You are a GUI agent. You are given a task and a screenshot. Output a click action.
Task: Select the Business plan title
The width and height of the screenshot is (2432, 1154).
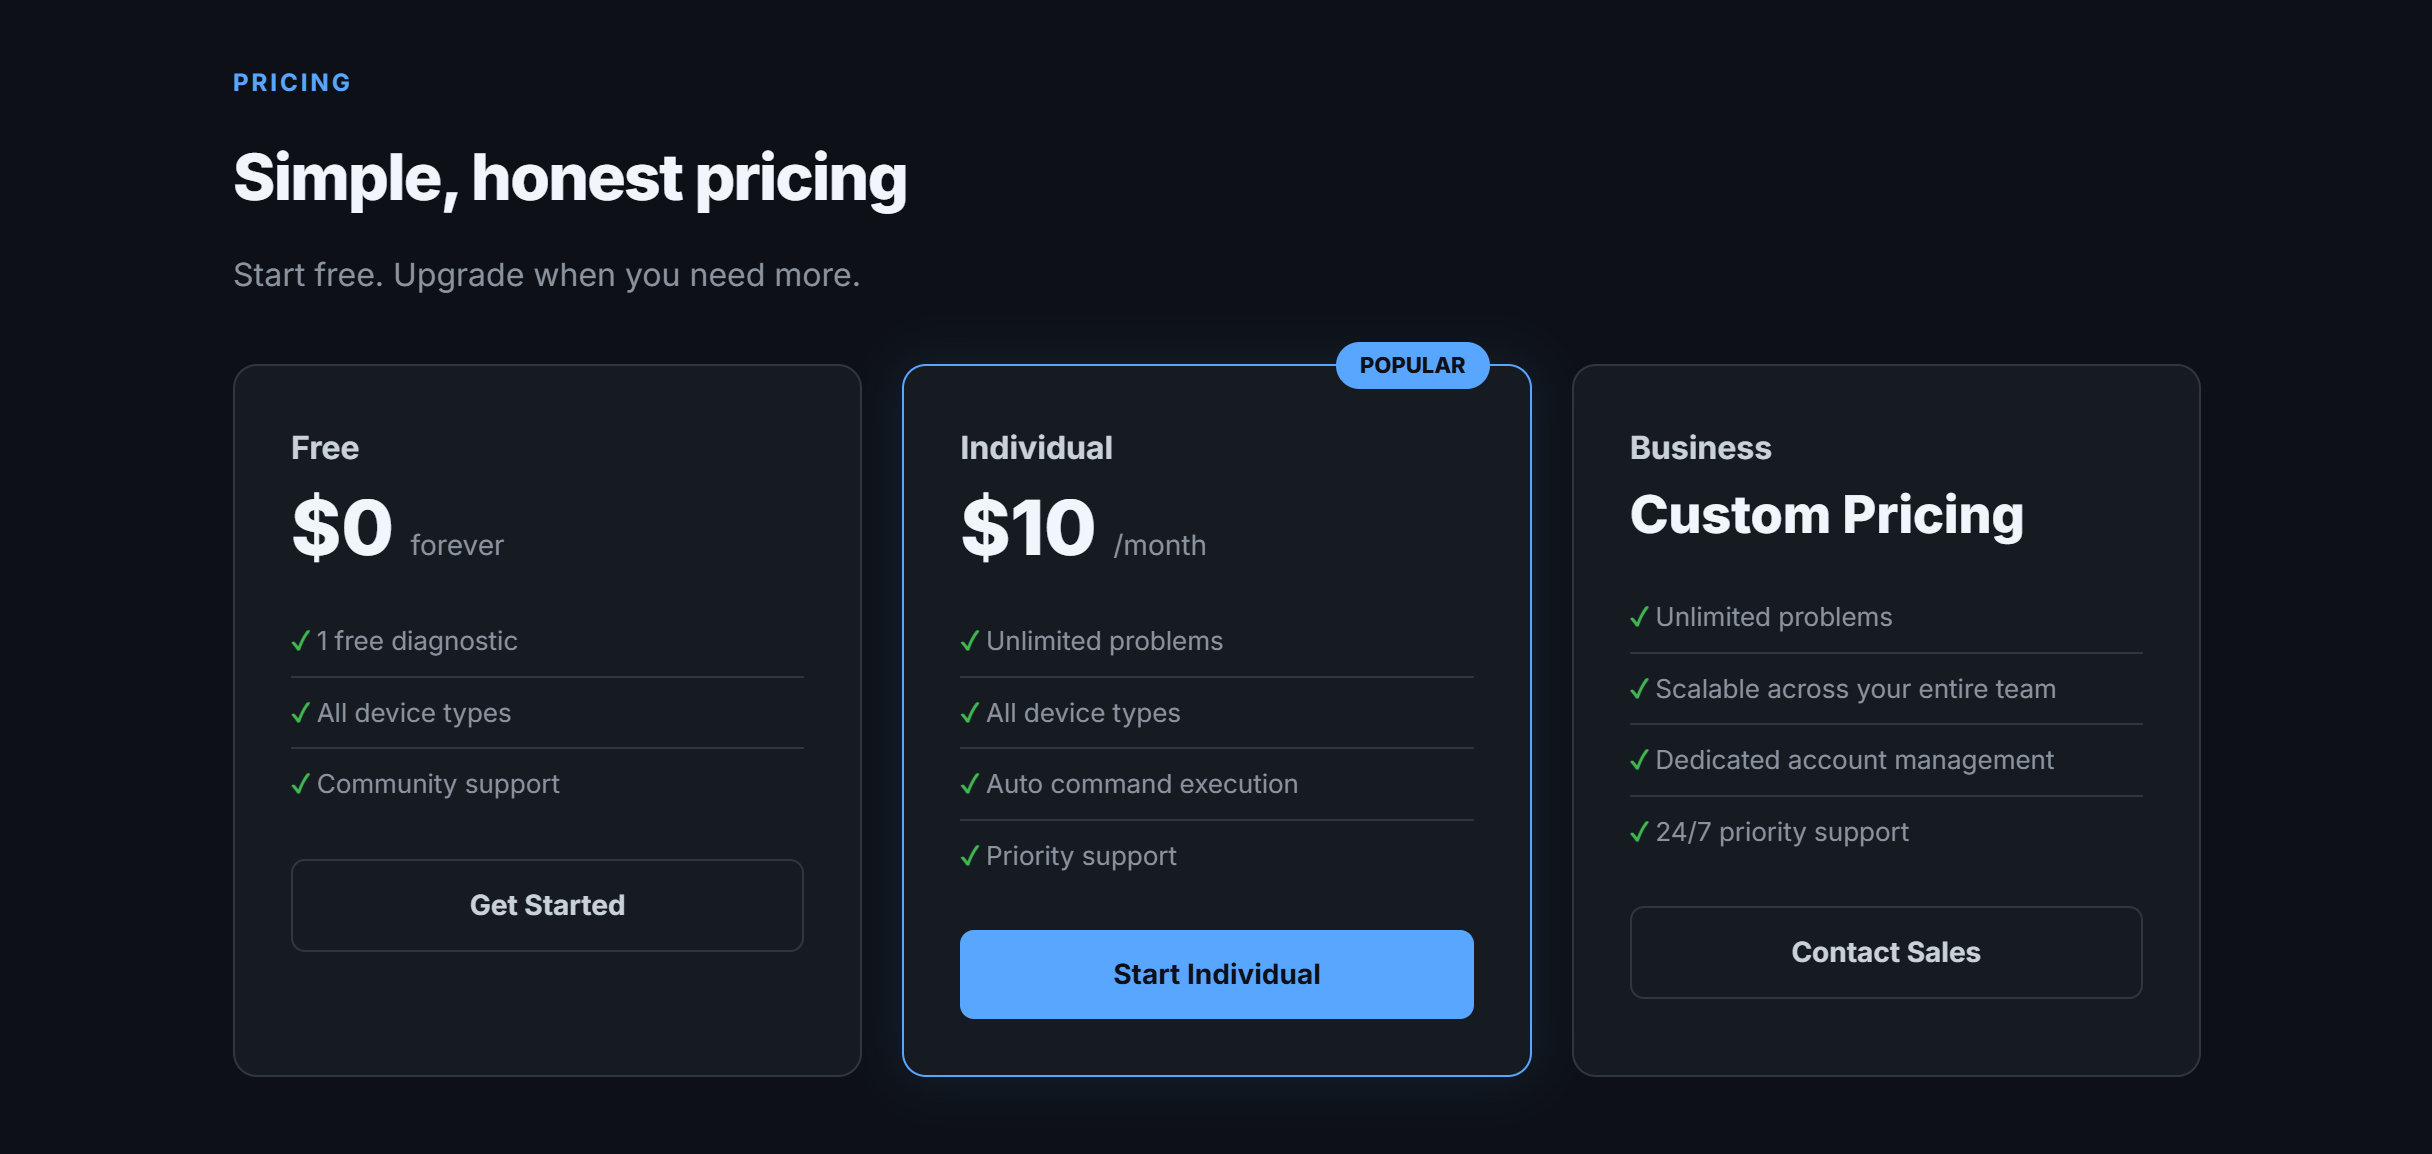pyautogui.click(x=1700, y=448)
